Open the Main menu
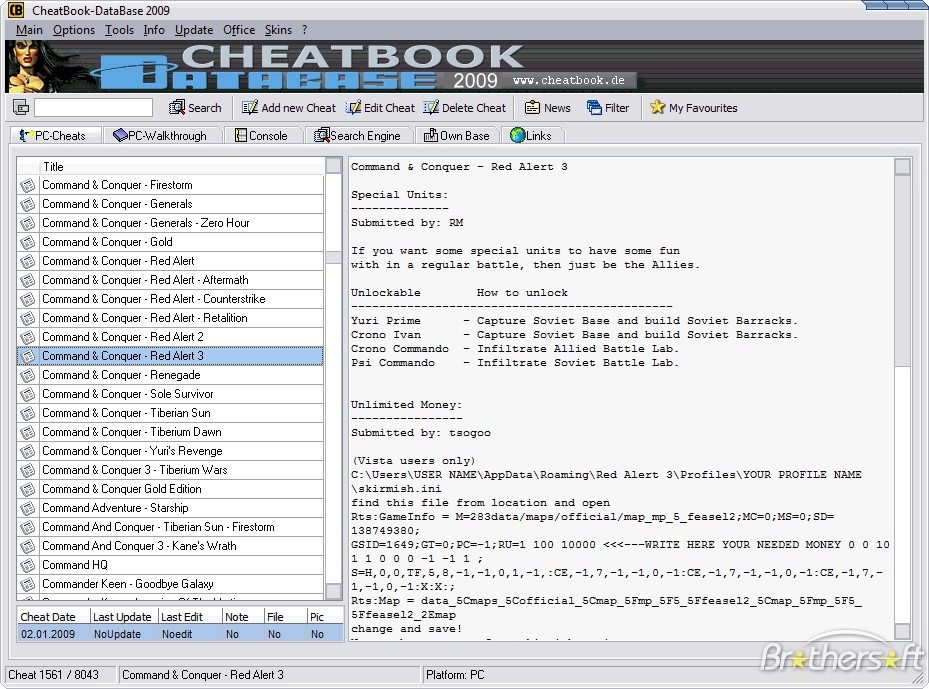 [x=29, y=30]
